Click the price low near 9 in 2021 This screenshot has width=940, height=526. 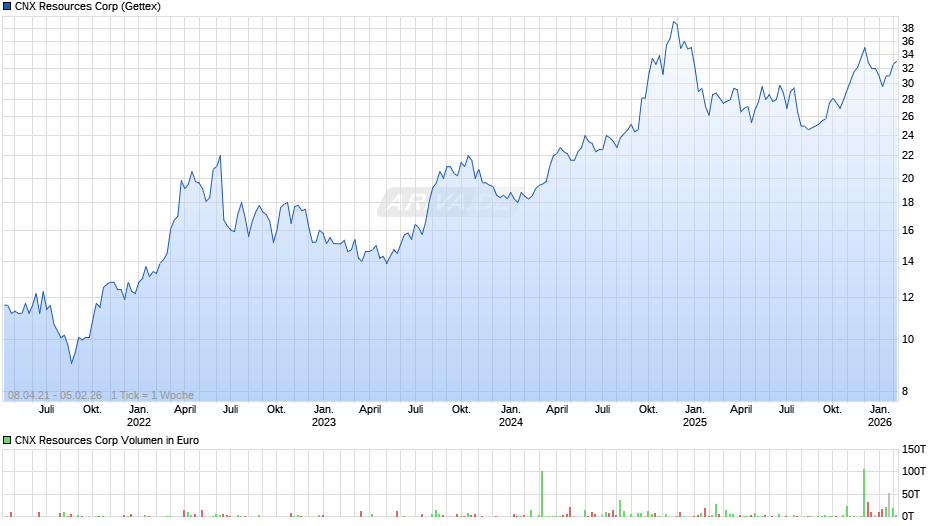tap(71, 362)
